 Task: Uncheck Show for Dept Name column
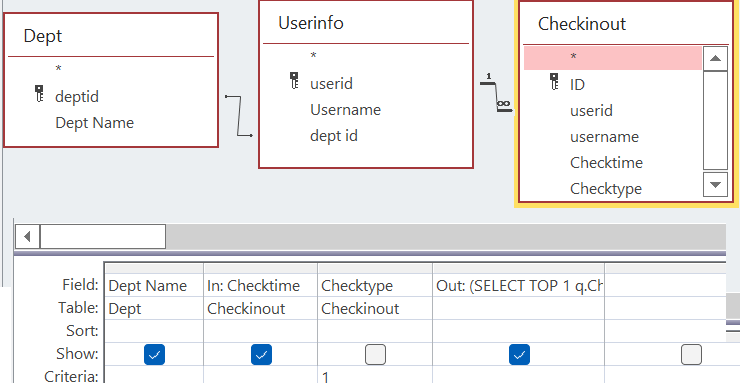pos(154,355)
